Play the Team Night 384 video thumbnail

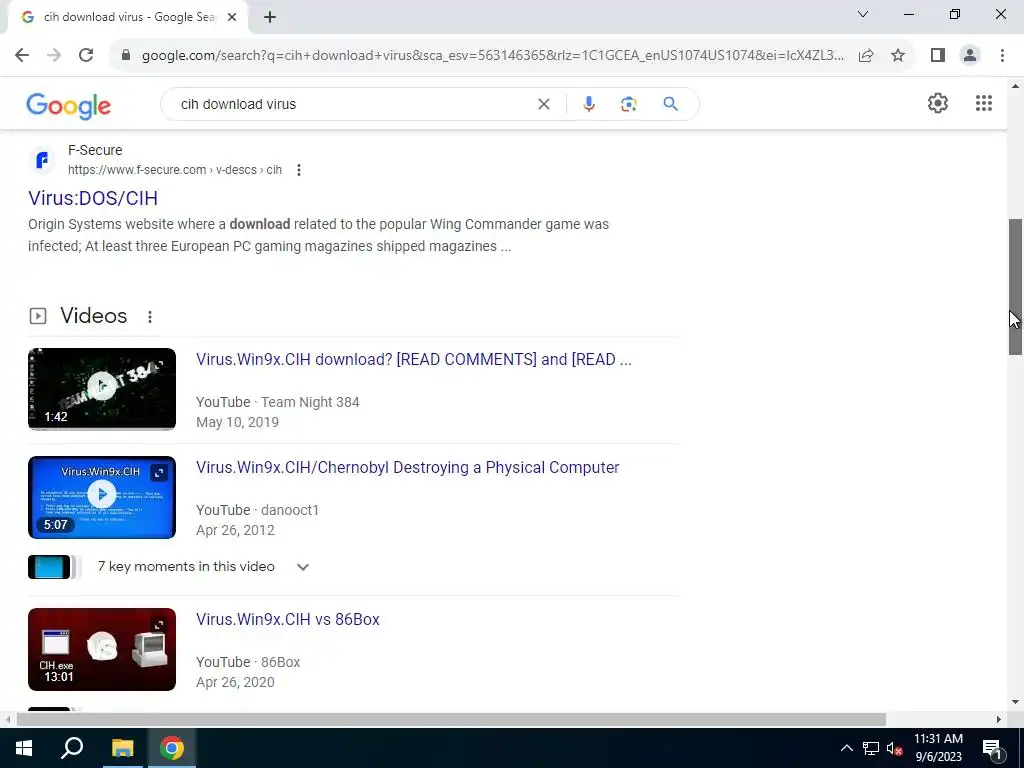point(102,389)
